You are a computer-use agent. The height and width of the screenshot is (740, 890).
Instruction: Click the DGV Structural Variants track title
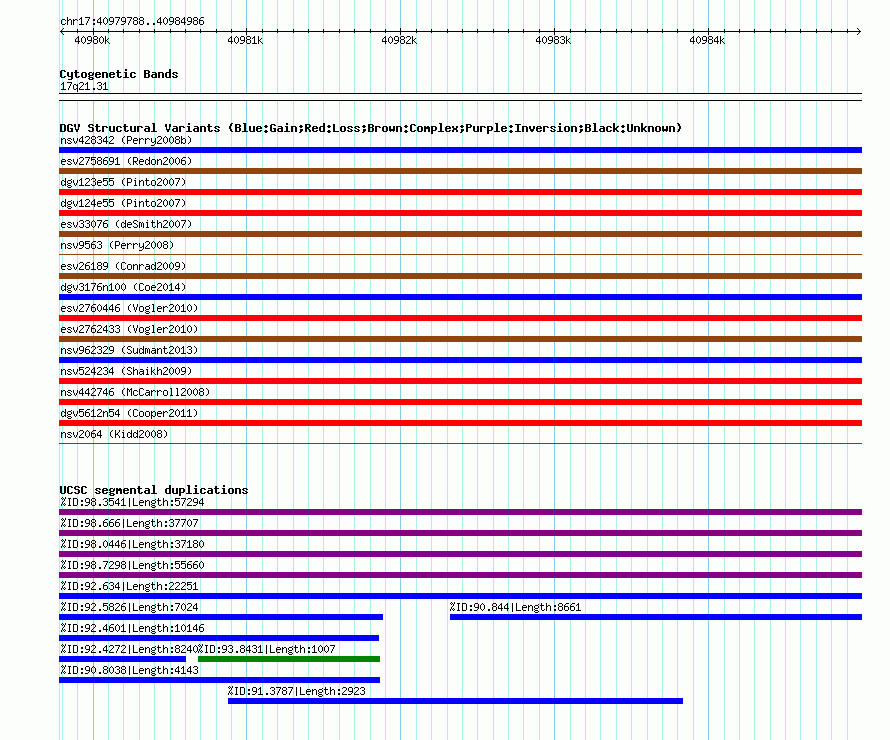[371, 128]
